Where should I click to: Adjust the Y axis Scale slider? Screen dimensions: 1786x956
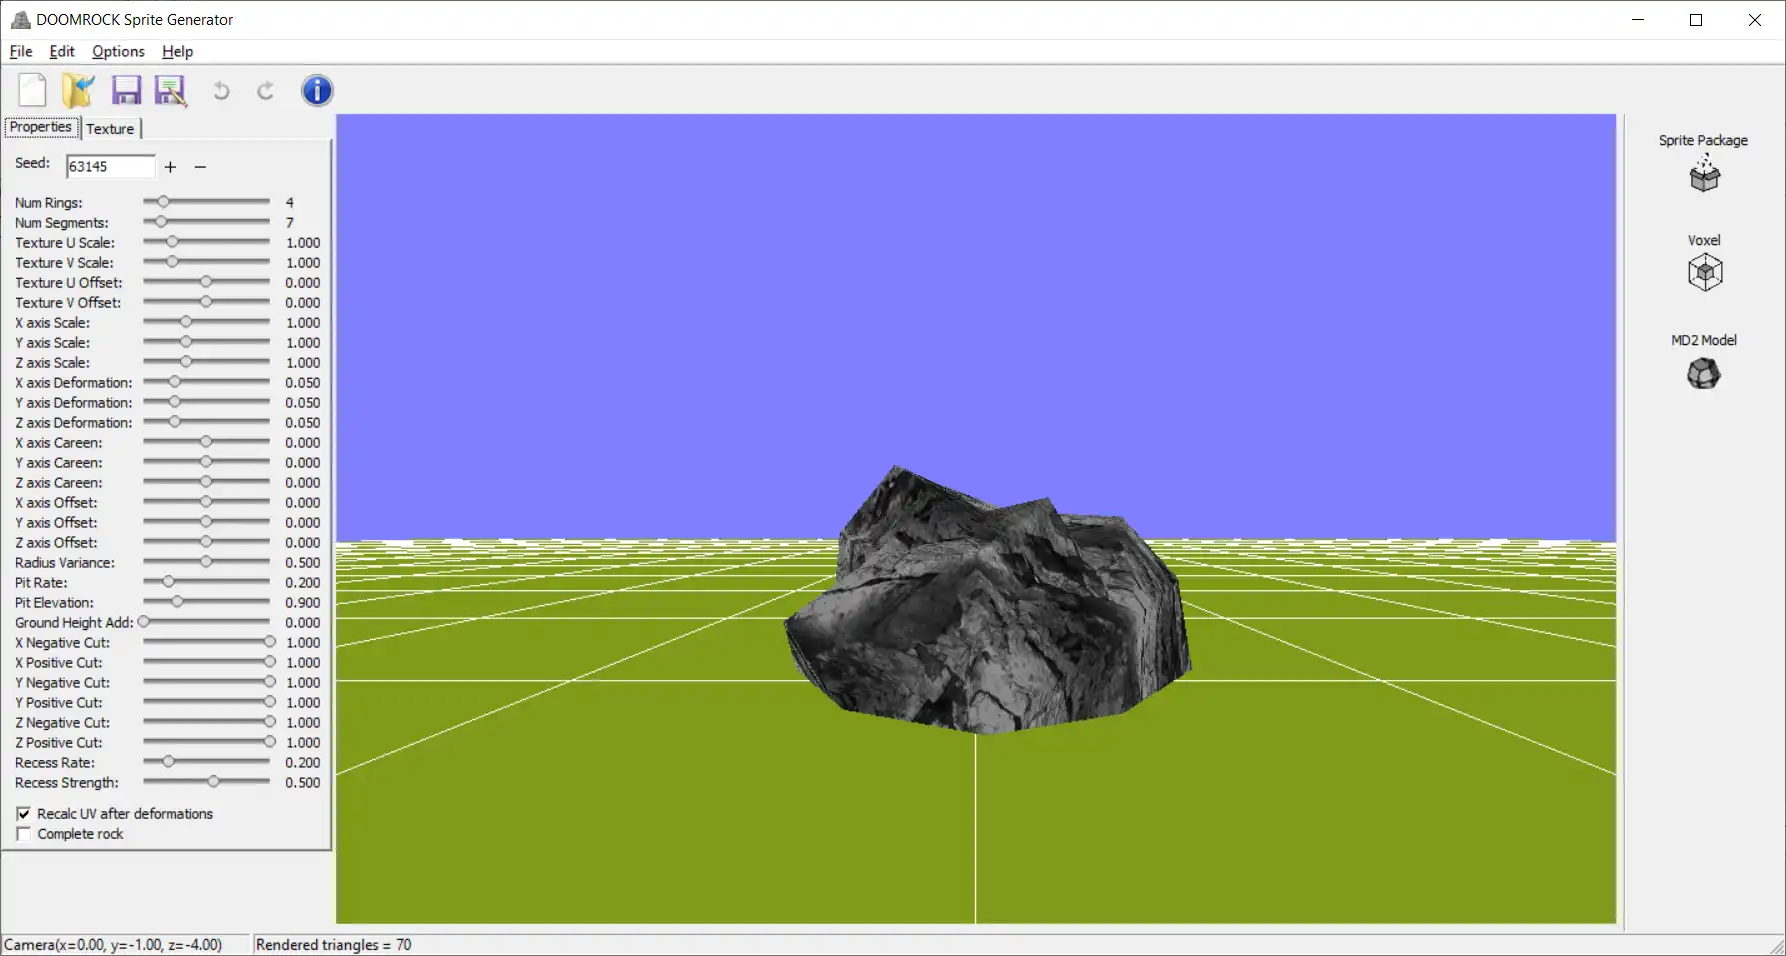[x=206, y=342]
